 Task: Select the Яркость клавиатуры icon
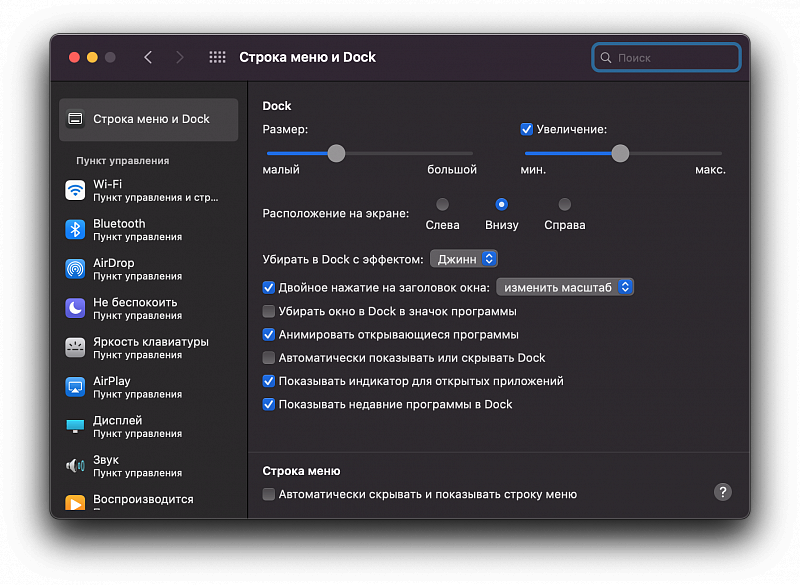click(75, 347)
